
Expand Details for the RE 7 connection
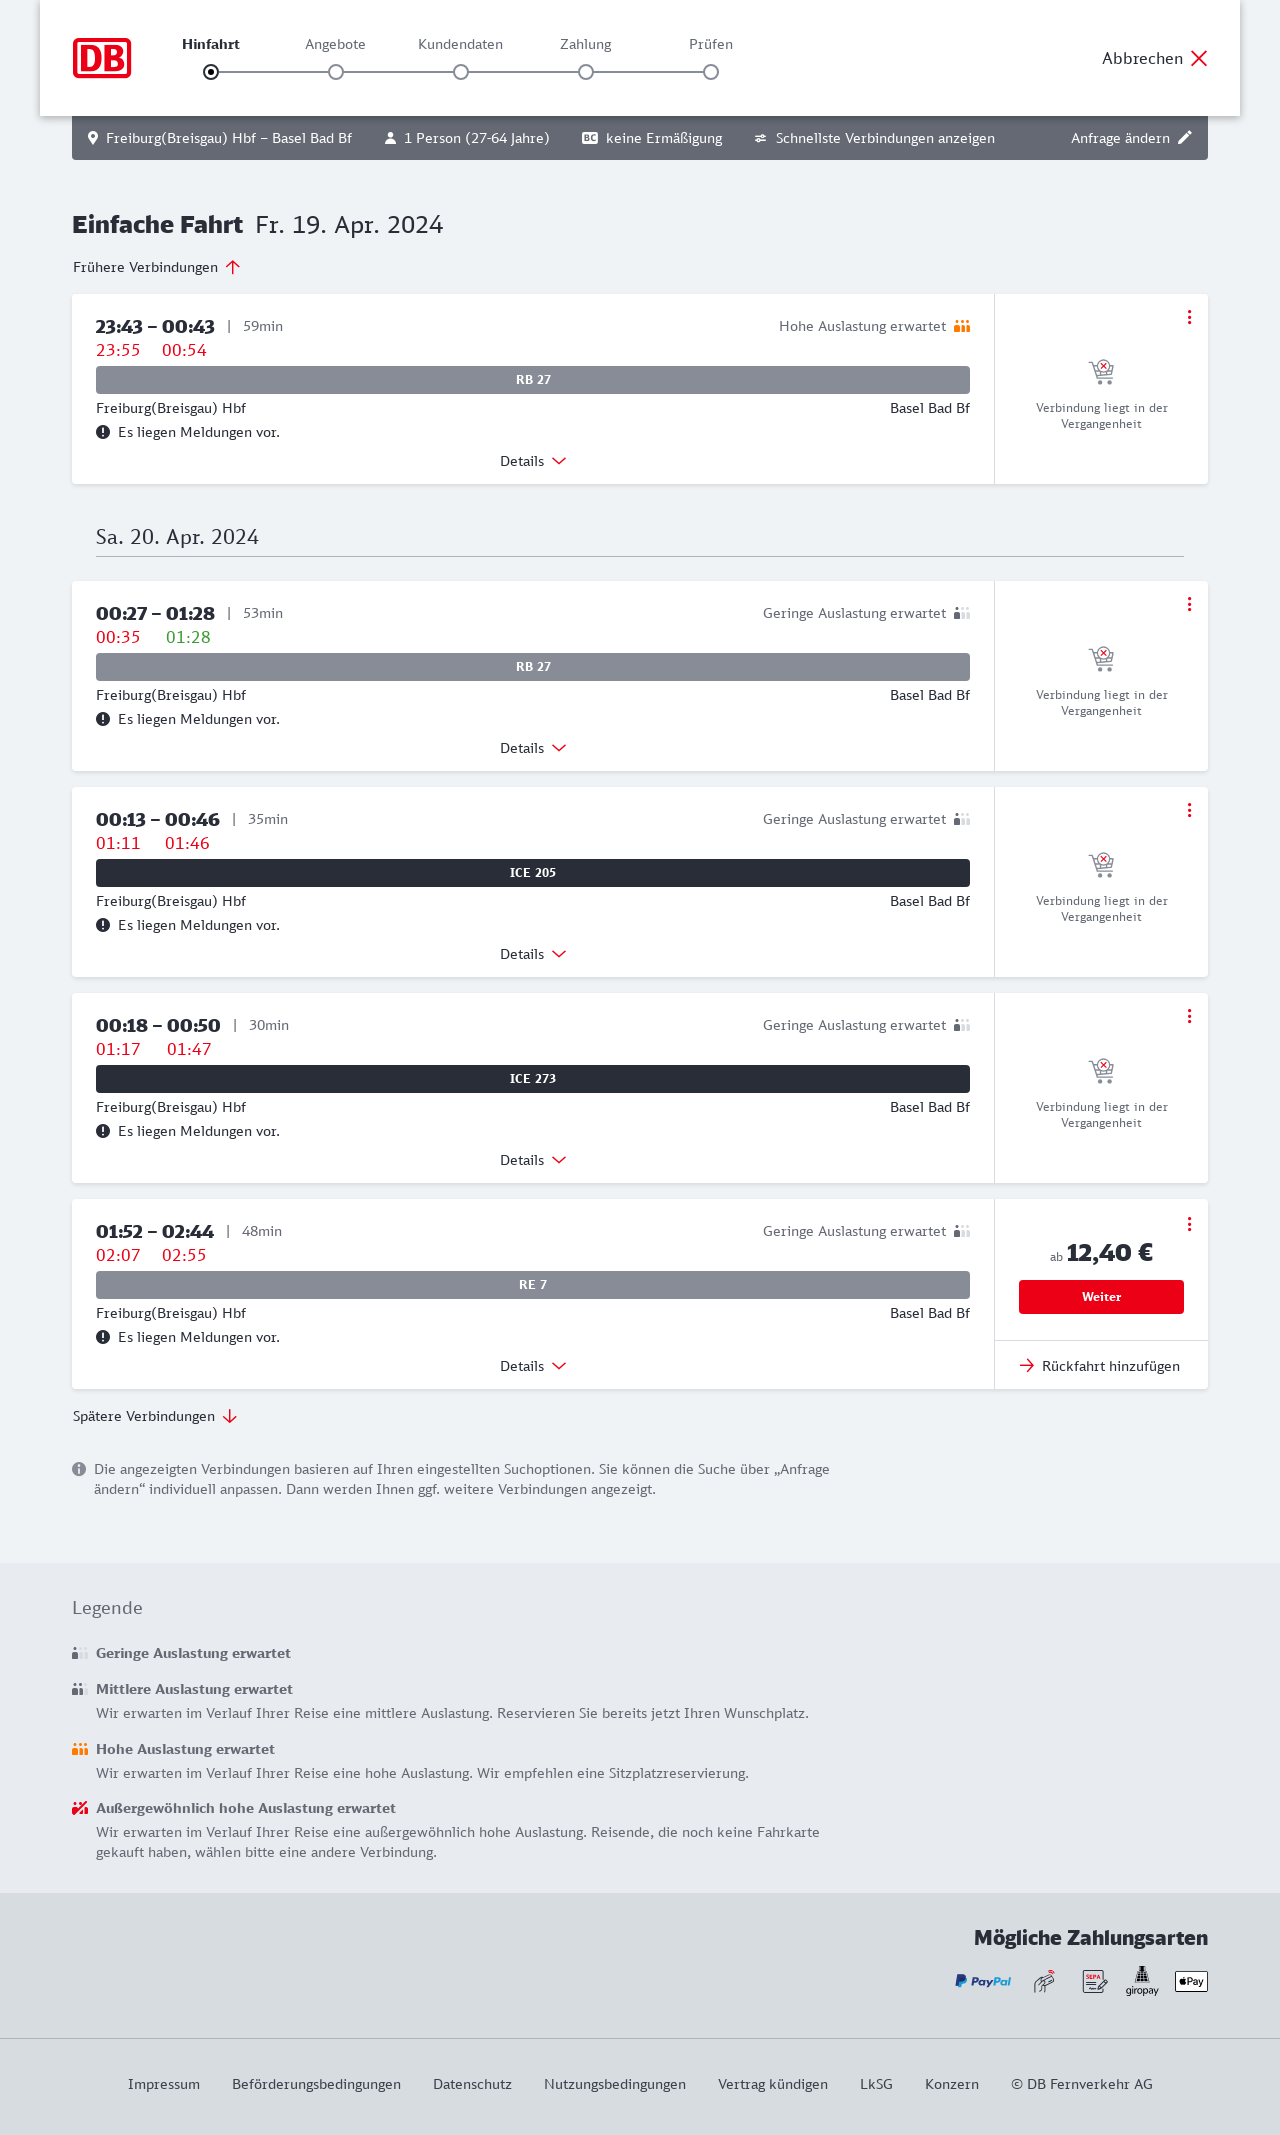click(x=533, y=1366)
